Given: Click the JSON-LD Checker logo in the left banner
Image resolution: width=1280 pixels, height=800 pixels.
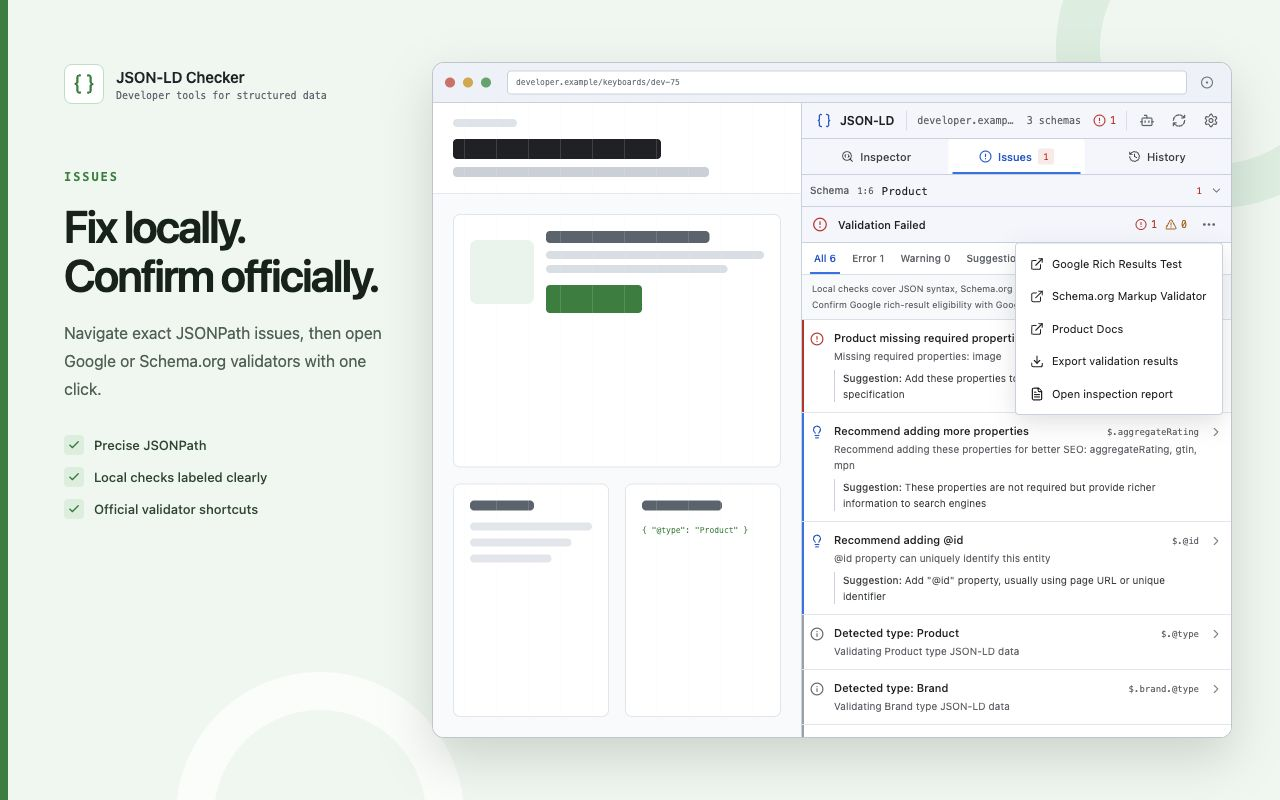Looking at the screenshot, I should pos(84,84).
